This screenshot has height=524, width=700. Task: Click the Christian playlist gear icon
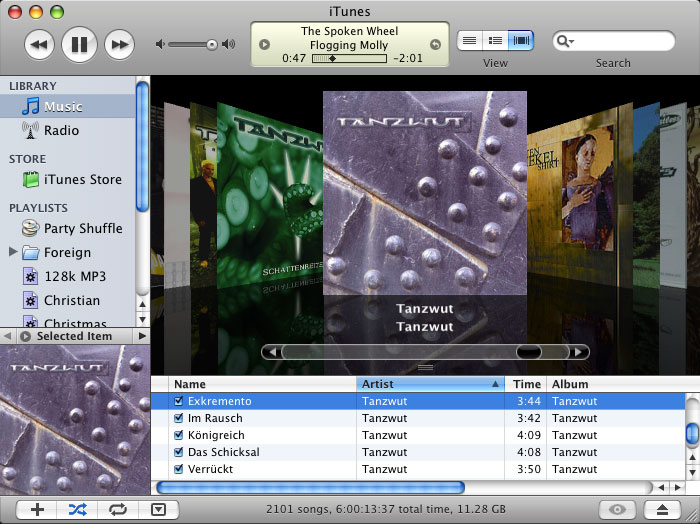[x=30, y=300]
